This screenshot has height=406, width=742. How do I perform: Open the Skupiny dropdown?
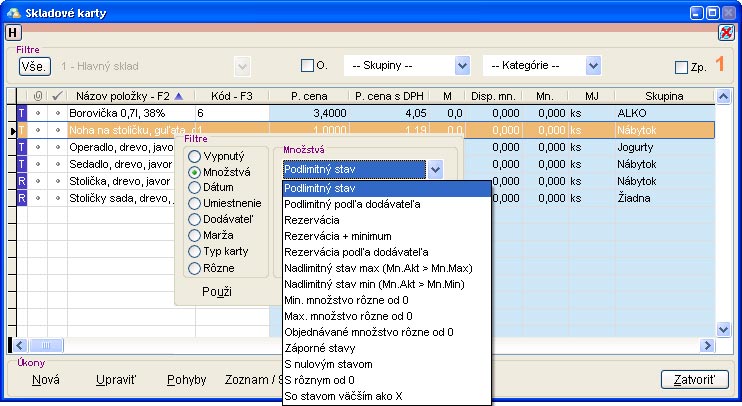(461, 66)
